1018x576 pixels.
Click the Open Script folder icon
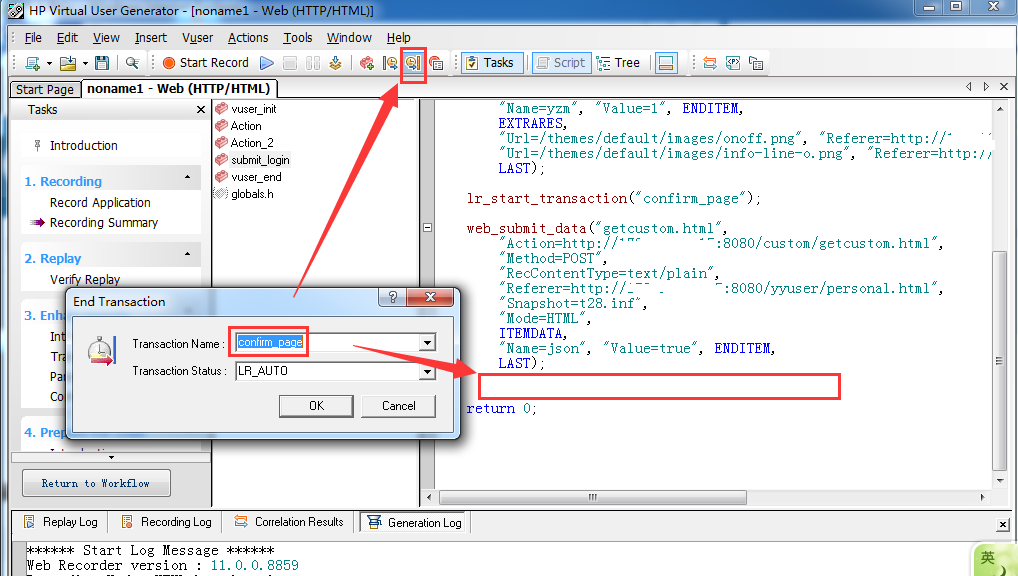68,63
